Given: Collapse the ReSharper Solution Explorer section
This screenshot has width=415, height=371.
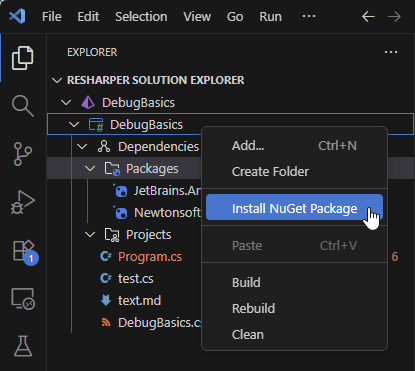Looking at the screenshot, I should pos(57,80).
